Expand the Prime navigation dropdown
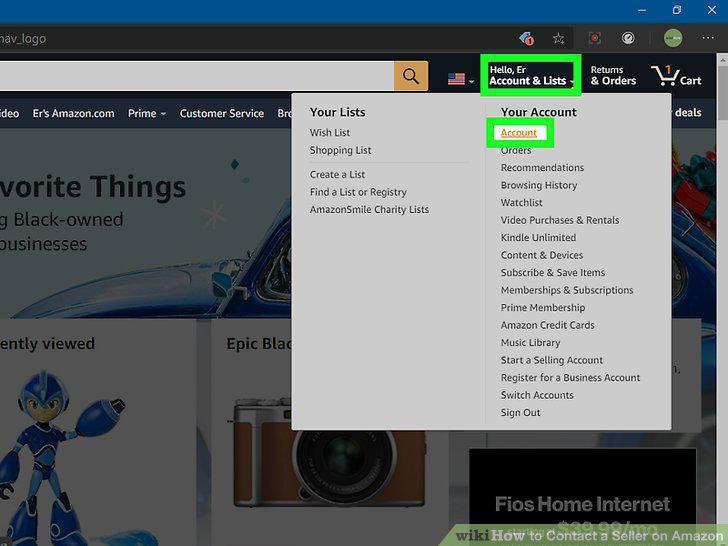The image size is (728, 546). click(147, 113)
